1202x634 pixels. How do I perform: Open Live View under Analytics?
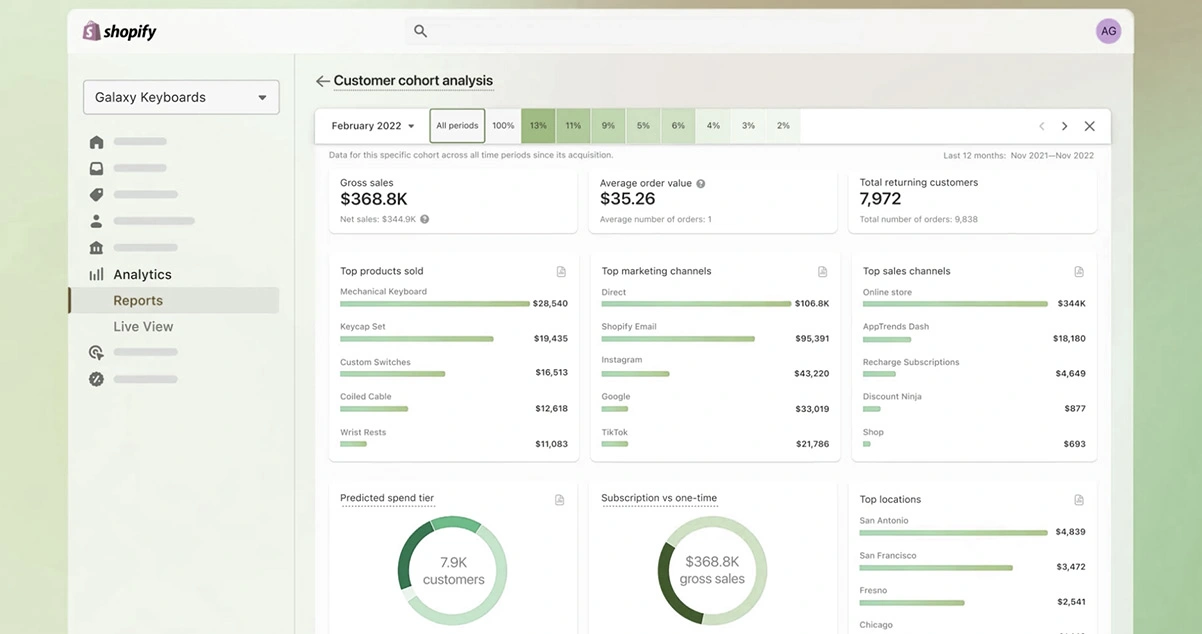143,327
